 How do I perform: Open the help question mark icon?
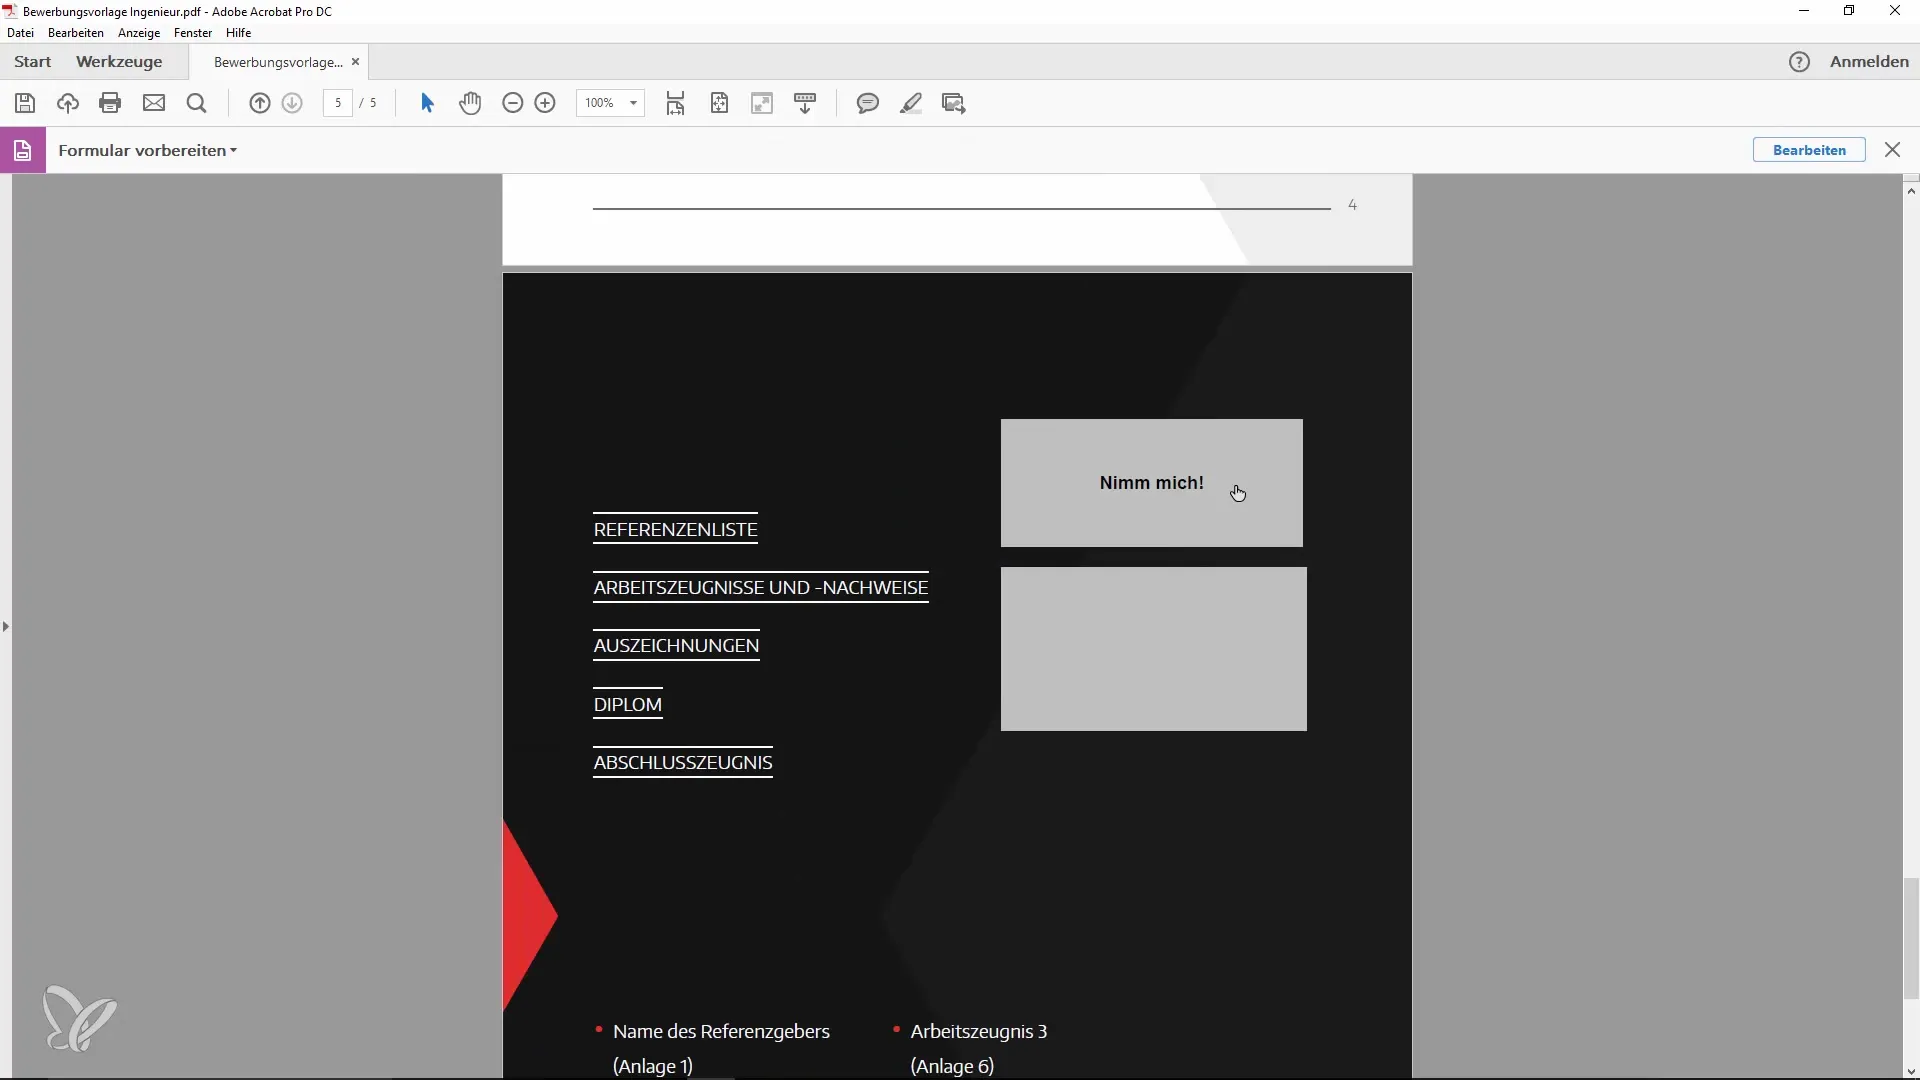pyautogui.click(x=1800, y=62)
